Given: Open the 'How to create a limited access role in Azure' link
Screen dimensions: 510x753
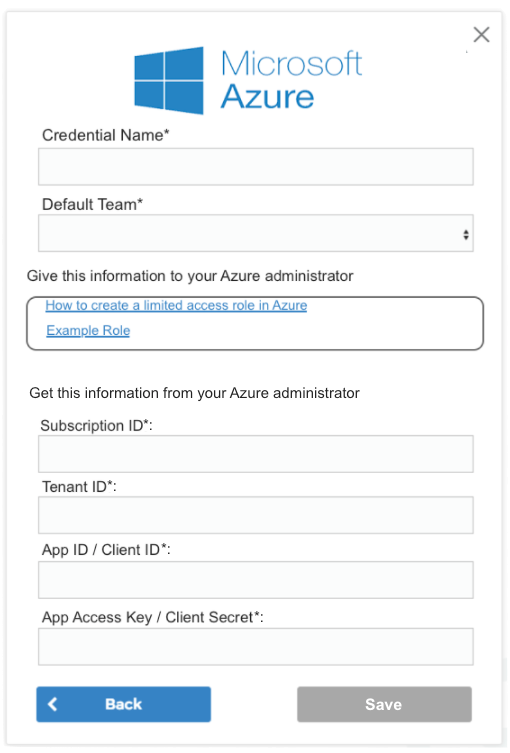Looking at the screenshot, I should point(176,305).
